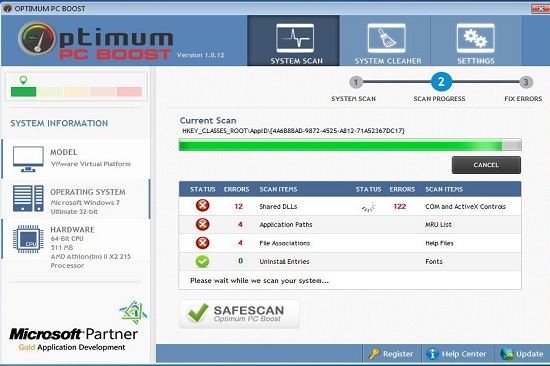The width and height of the screenshot is (550, 366).
Task: Select the MRU List scan item
Action: 438,225
